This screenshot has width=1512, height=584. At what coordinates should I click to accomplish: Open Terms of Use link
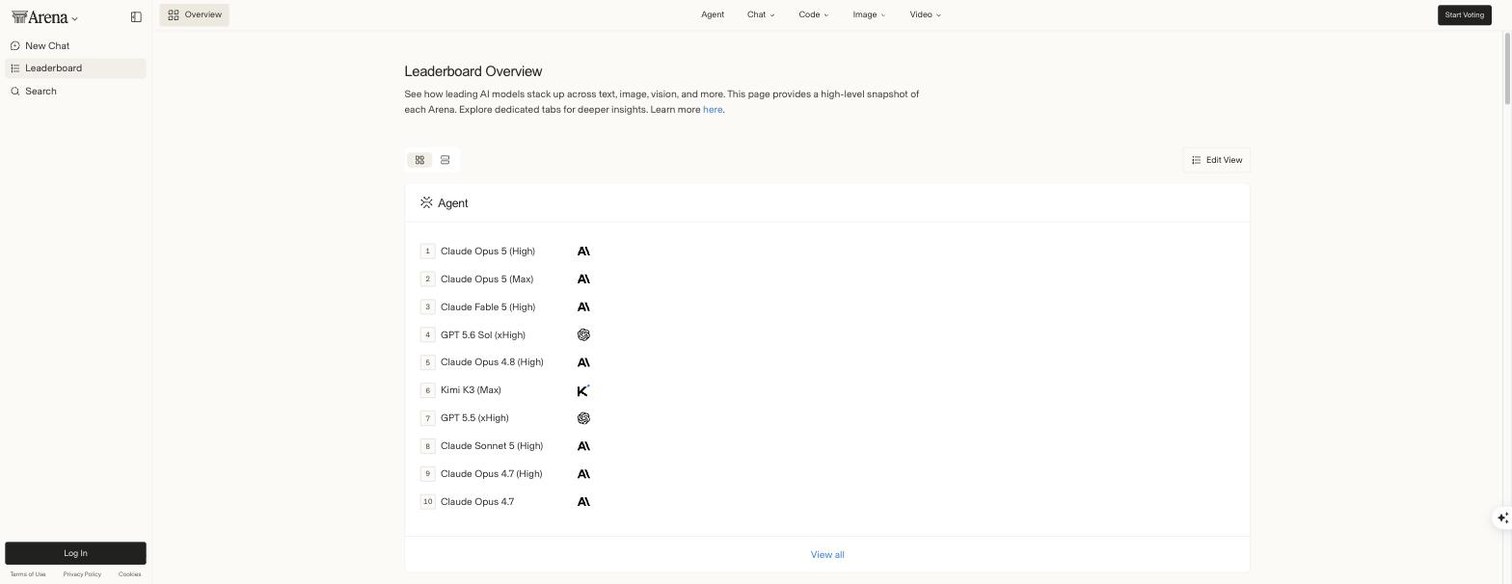[x=28, y=575]
